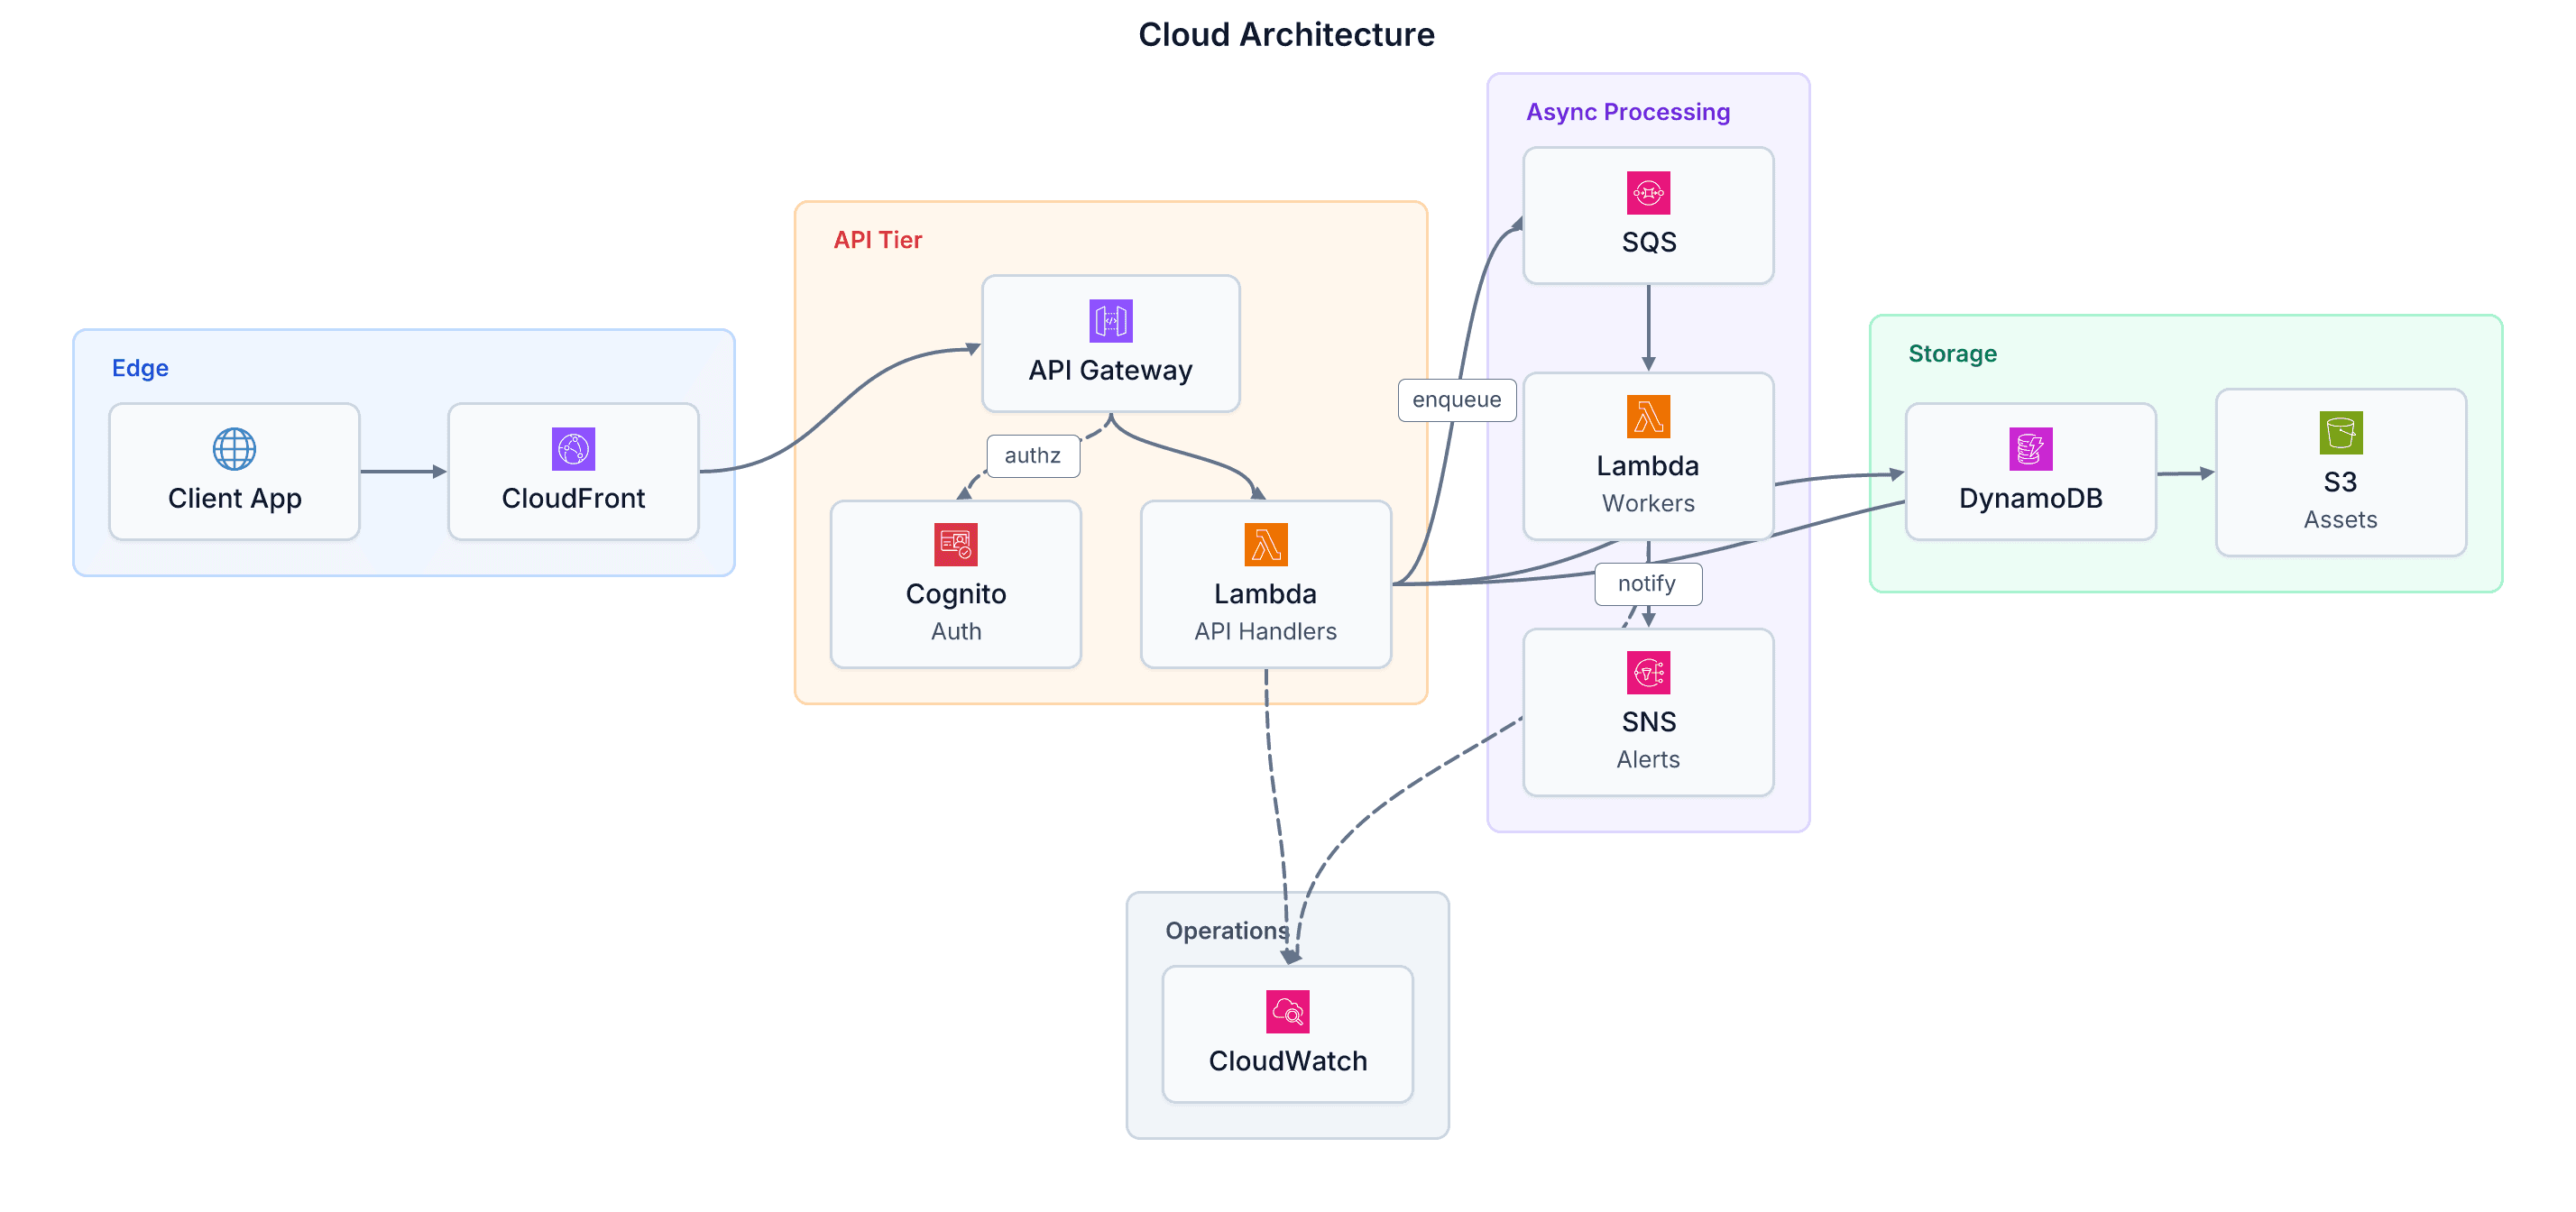Click the API Tier group title
The width and height of the screenshot is (2576, 1212).
[x=877, y=240]
